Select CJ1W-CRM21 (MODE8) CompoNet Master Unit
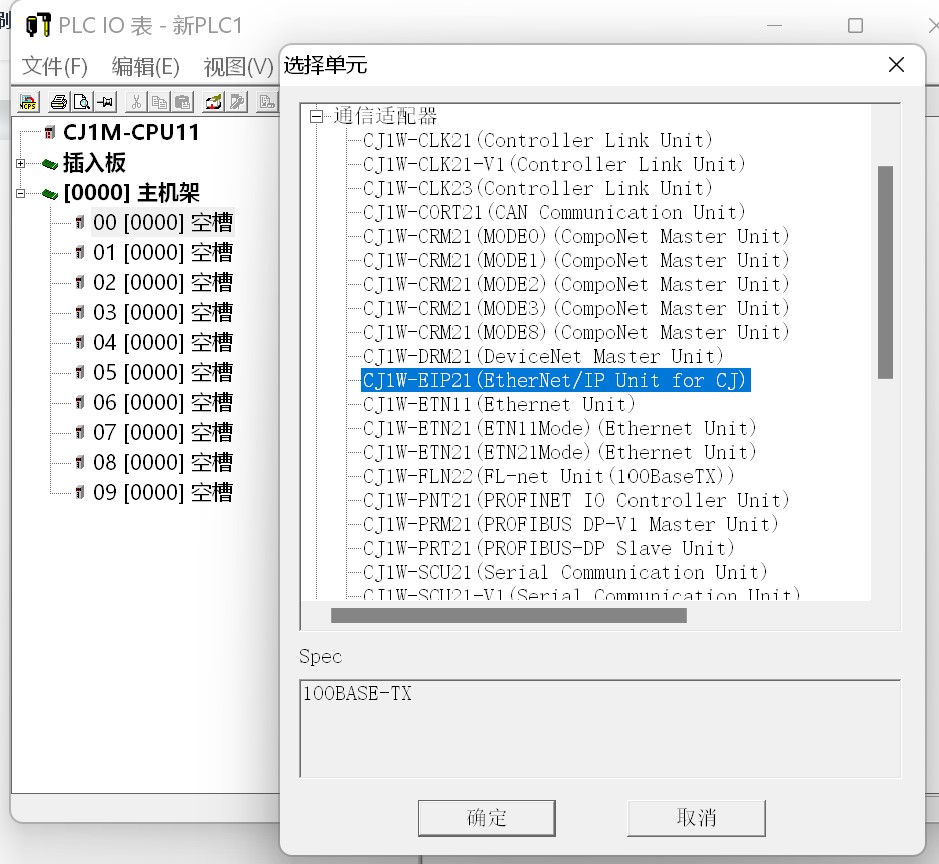 coord(576,332)
